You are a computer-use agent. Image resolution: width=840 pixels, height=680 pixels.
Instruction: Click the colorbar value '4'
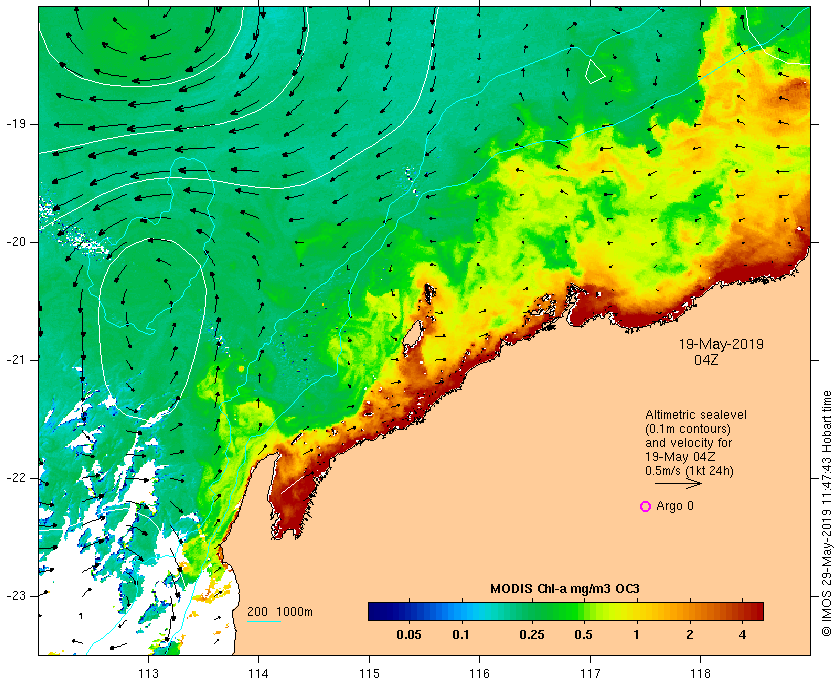(742, 635)
